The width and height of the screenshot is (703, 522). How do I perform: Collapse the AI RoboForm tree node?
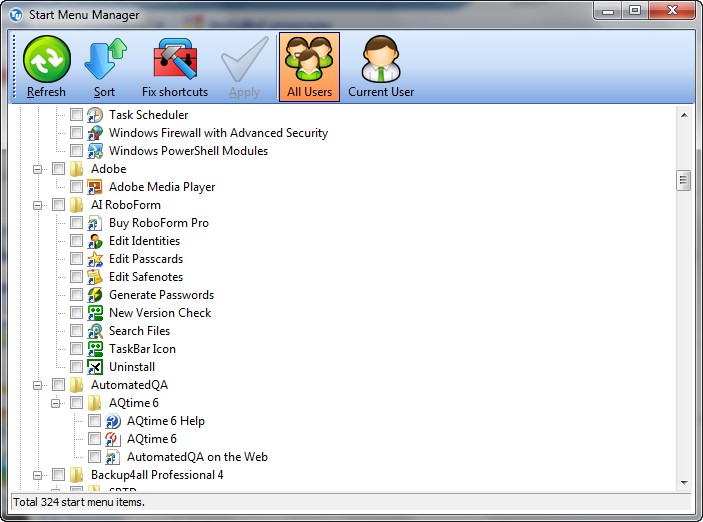38,205
